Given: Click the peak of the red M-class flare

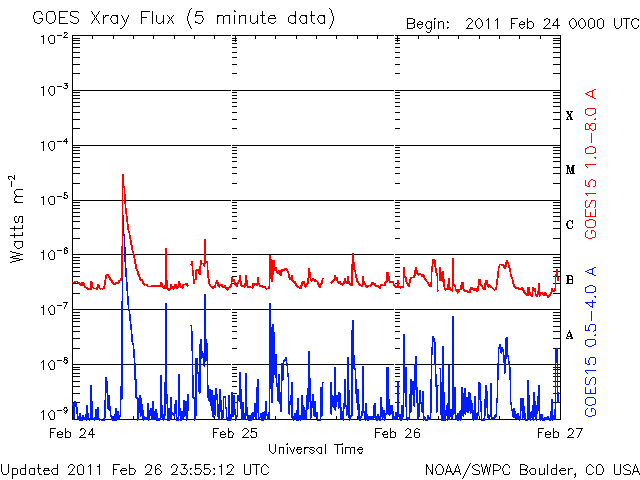Looking at the screenshot, I should click(x=123, y=175).
